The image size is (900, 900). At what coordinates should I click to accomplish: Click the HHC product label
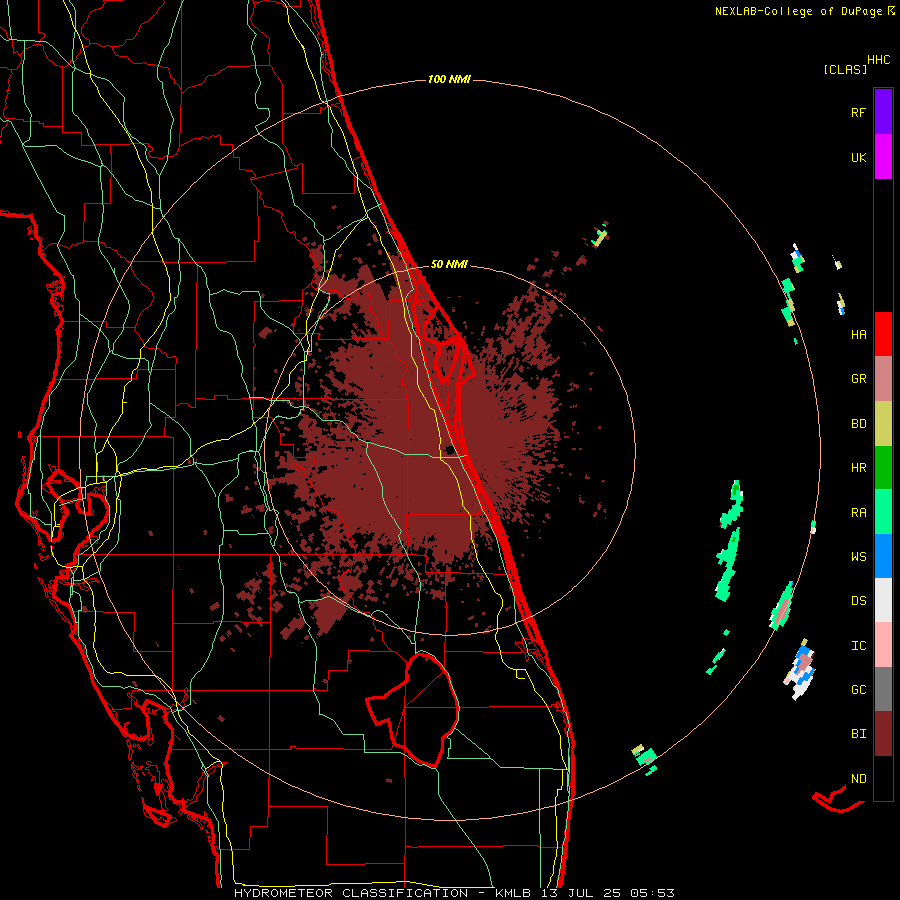pos(878,60)
